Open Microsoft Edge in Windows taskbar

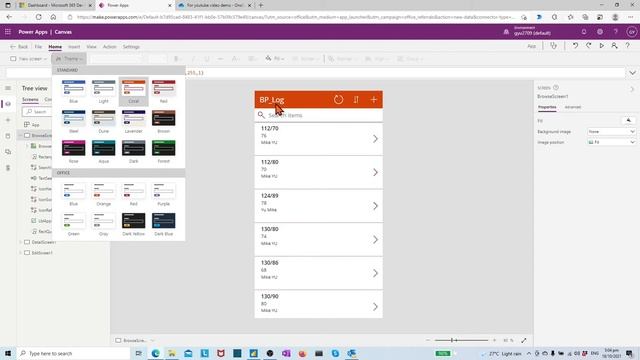156,353
